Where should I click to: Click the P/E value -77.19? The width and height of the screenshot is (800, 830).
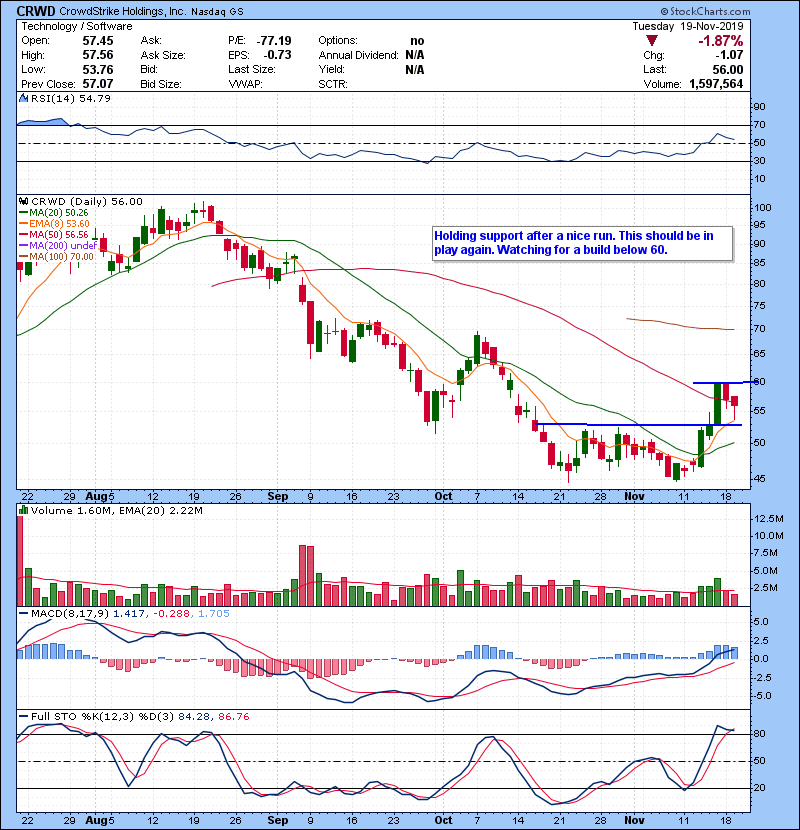pos(274,41)
